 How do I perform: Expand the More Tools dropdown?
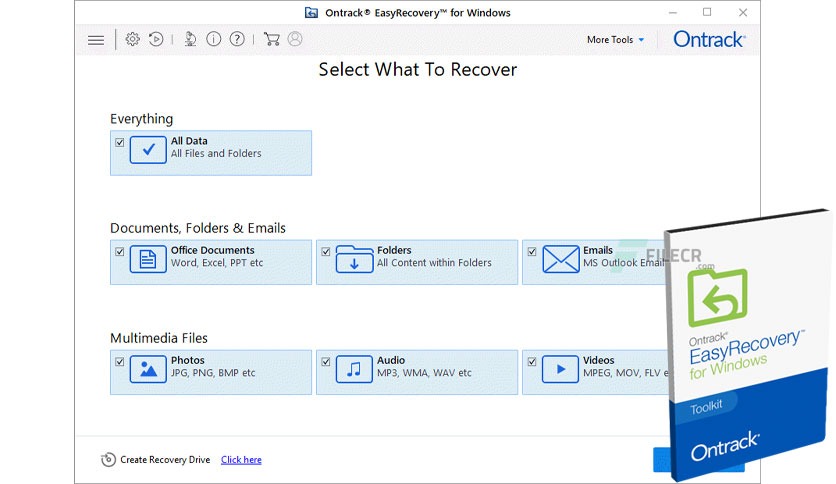(x=615, y=39)
